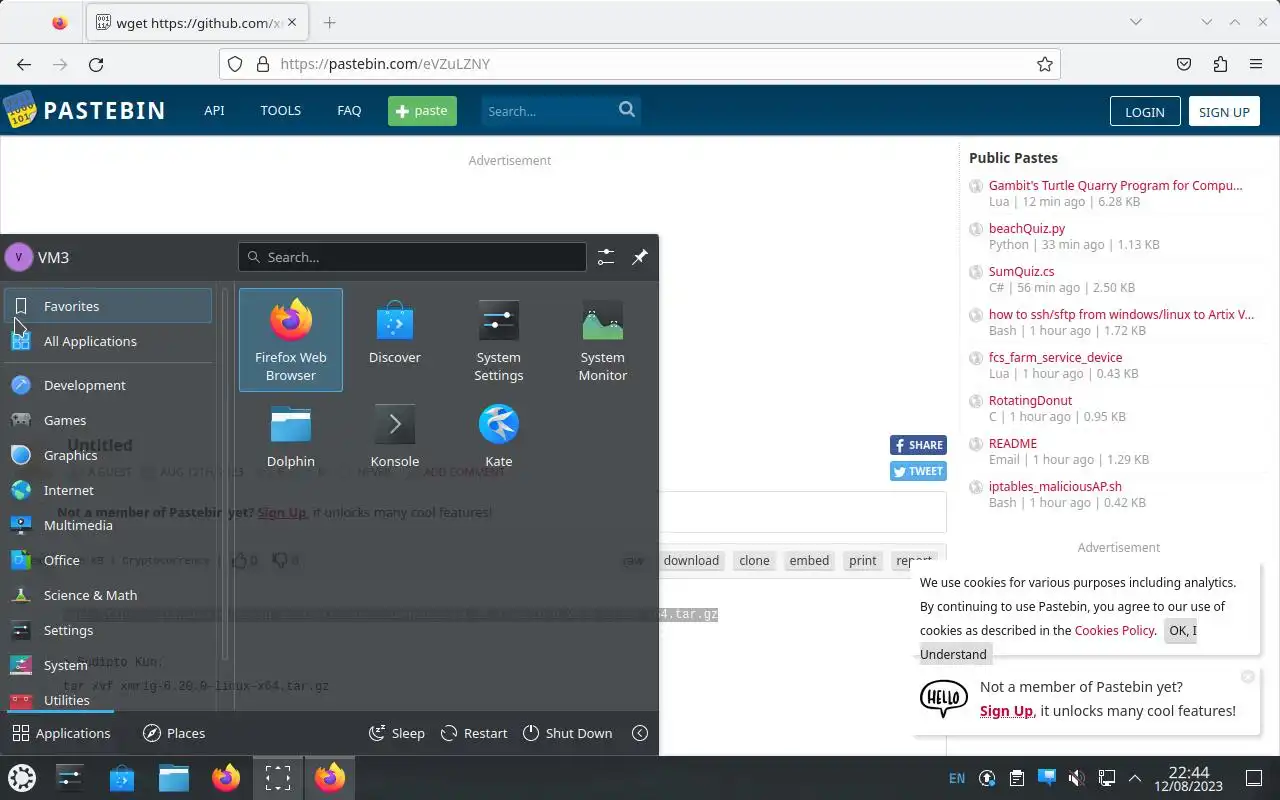
Task: Click download paste button
Action: tap(691, 561)
